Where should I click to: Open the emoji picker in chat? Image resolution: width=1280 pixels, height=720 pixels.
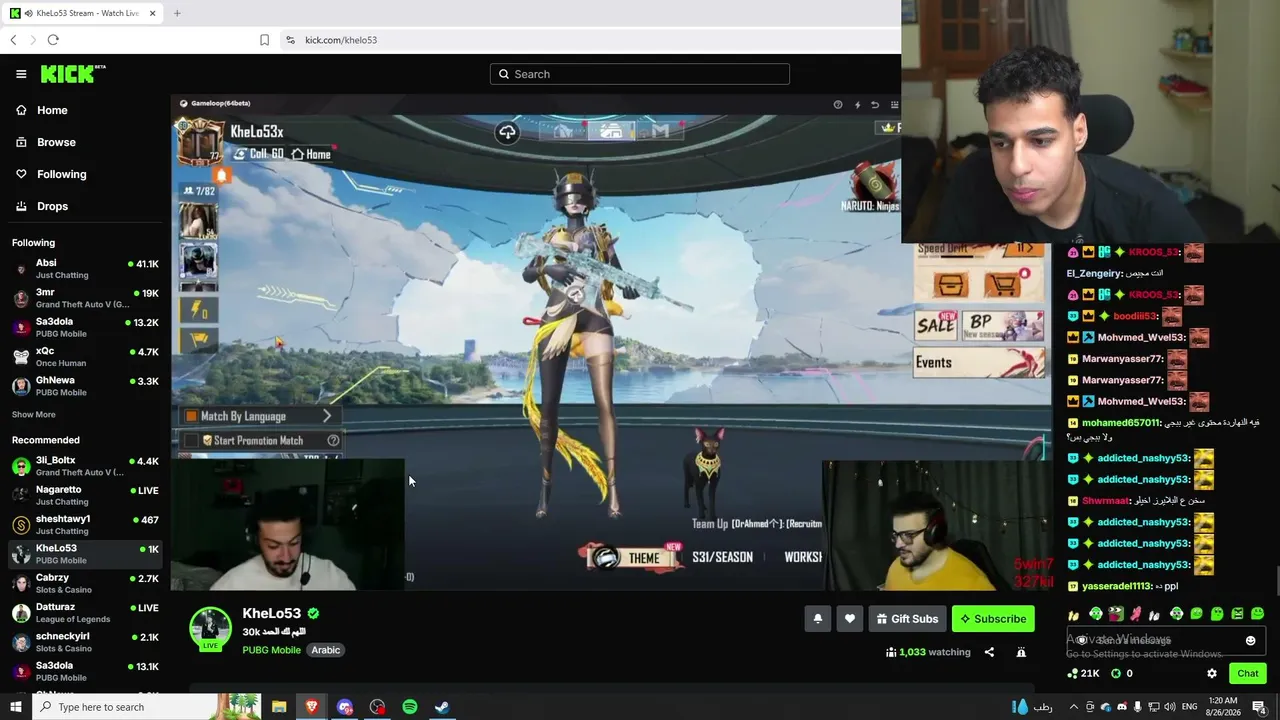(1250, 641)
